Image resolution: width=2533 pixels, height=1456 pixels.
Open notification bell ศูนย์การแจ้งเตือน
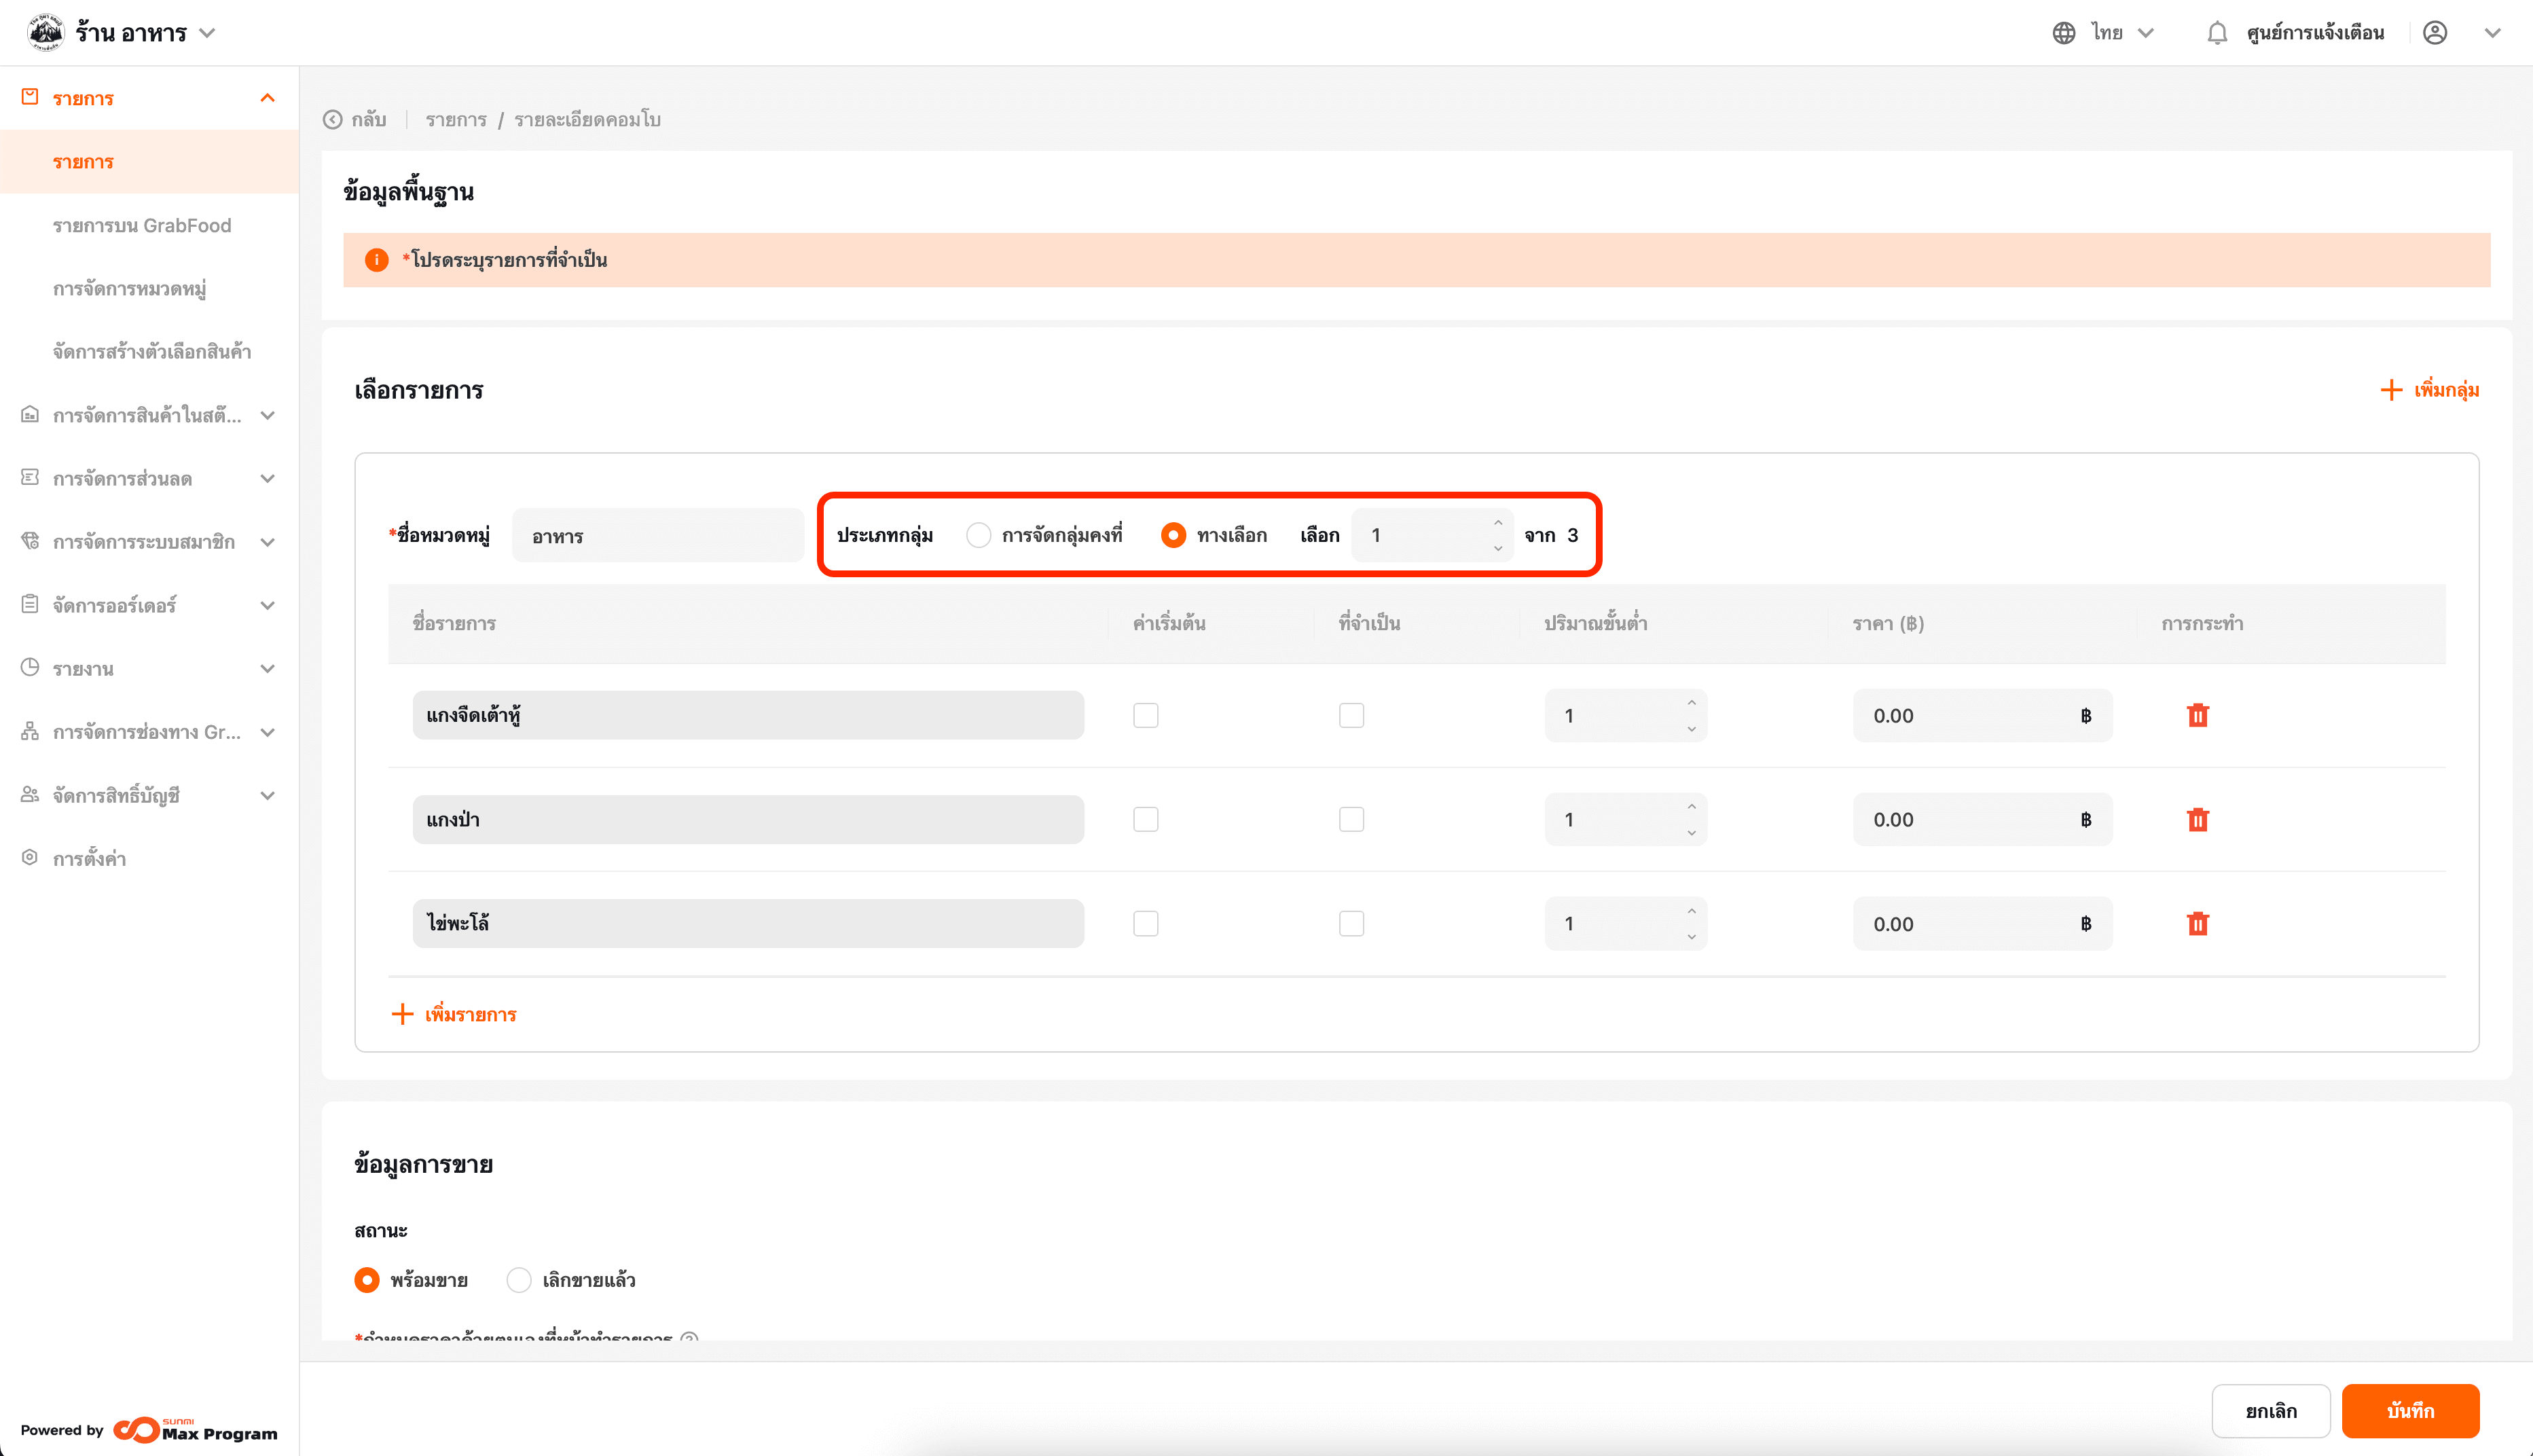coord(2217,33)
